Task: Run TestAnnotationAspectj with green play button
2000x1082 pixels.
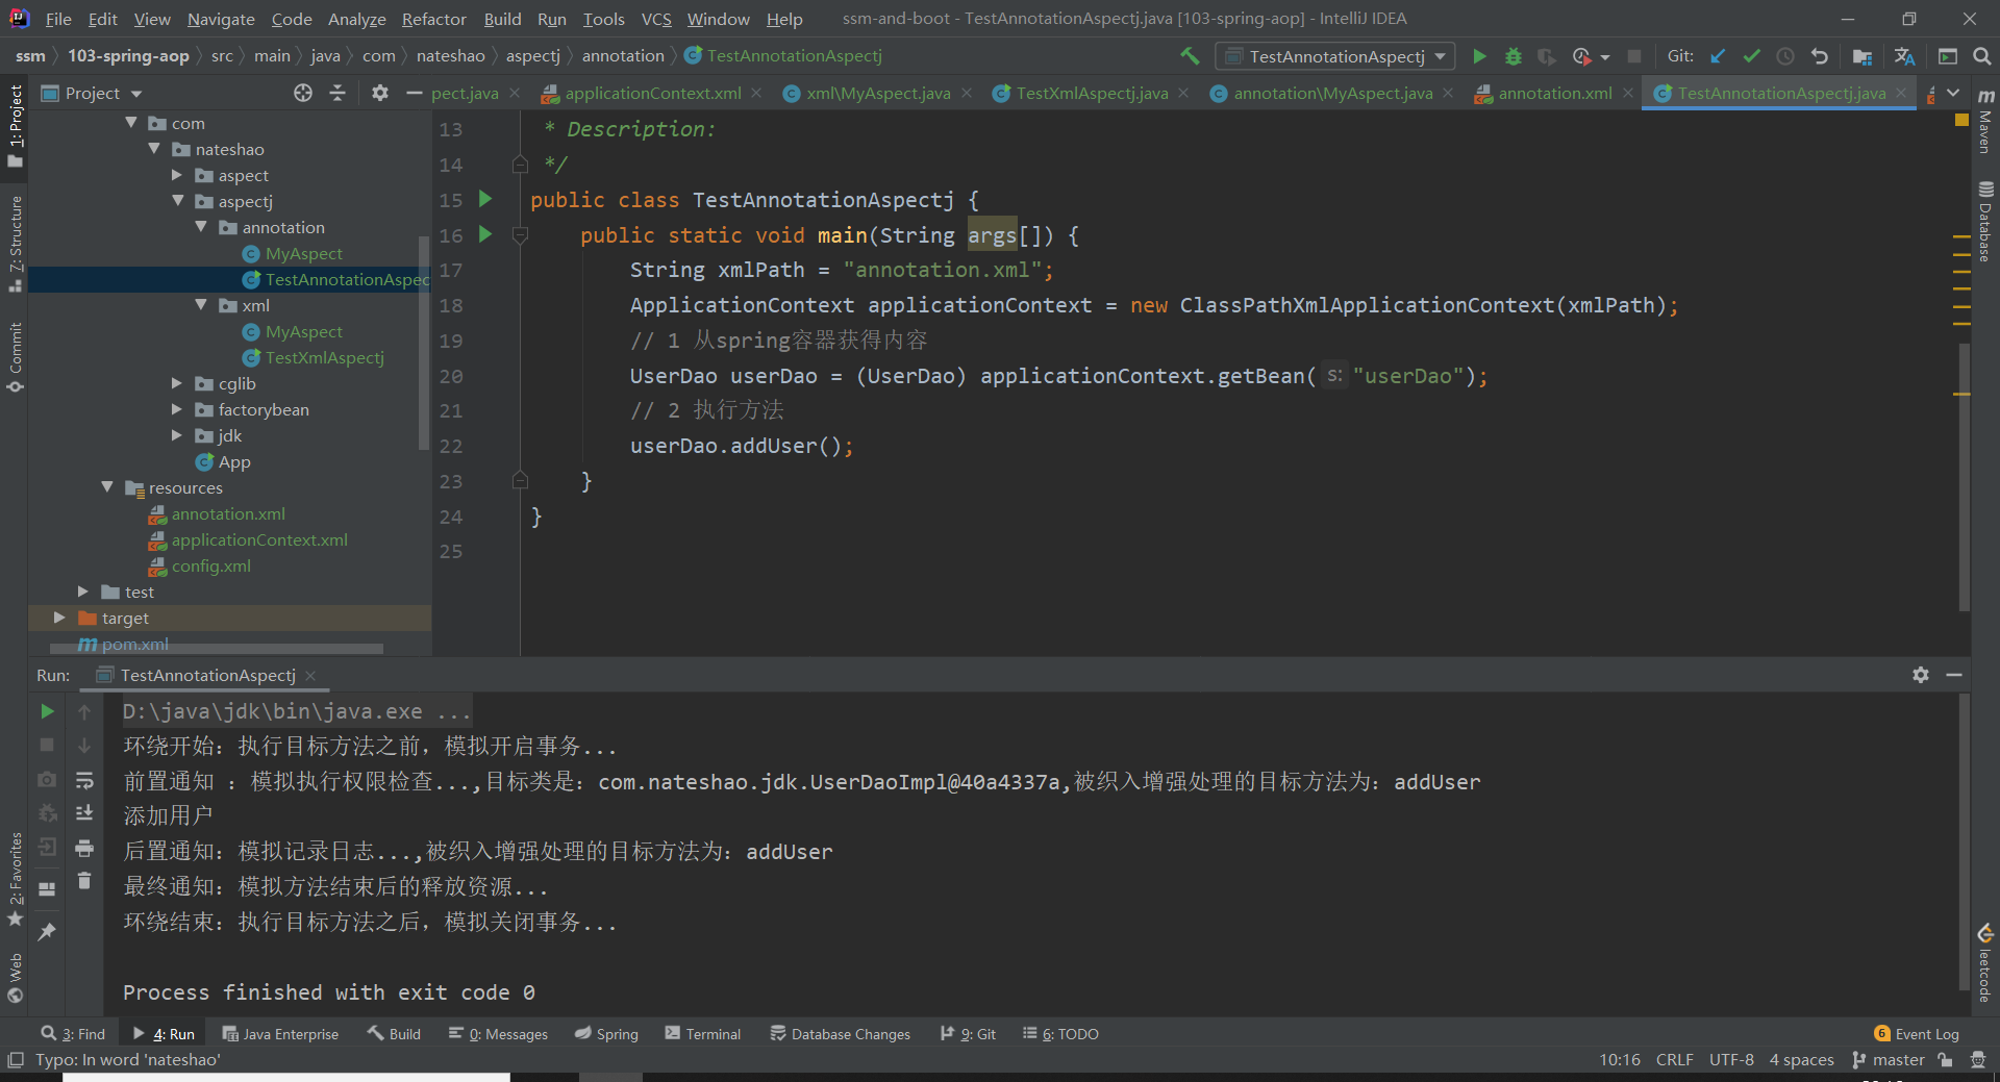Action: click(x=1479, y=56)
